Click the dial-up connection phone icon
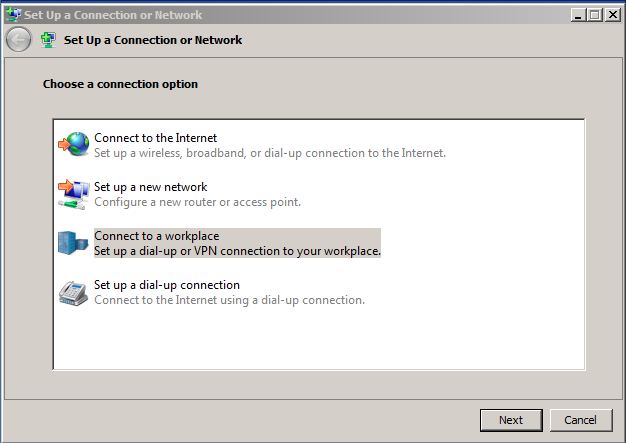Image resolution: width=626 pixels, height=443 pixels. pyautogui.click(x=74, y=292)
